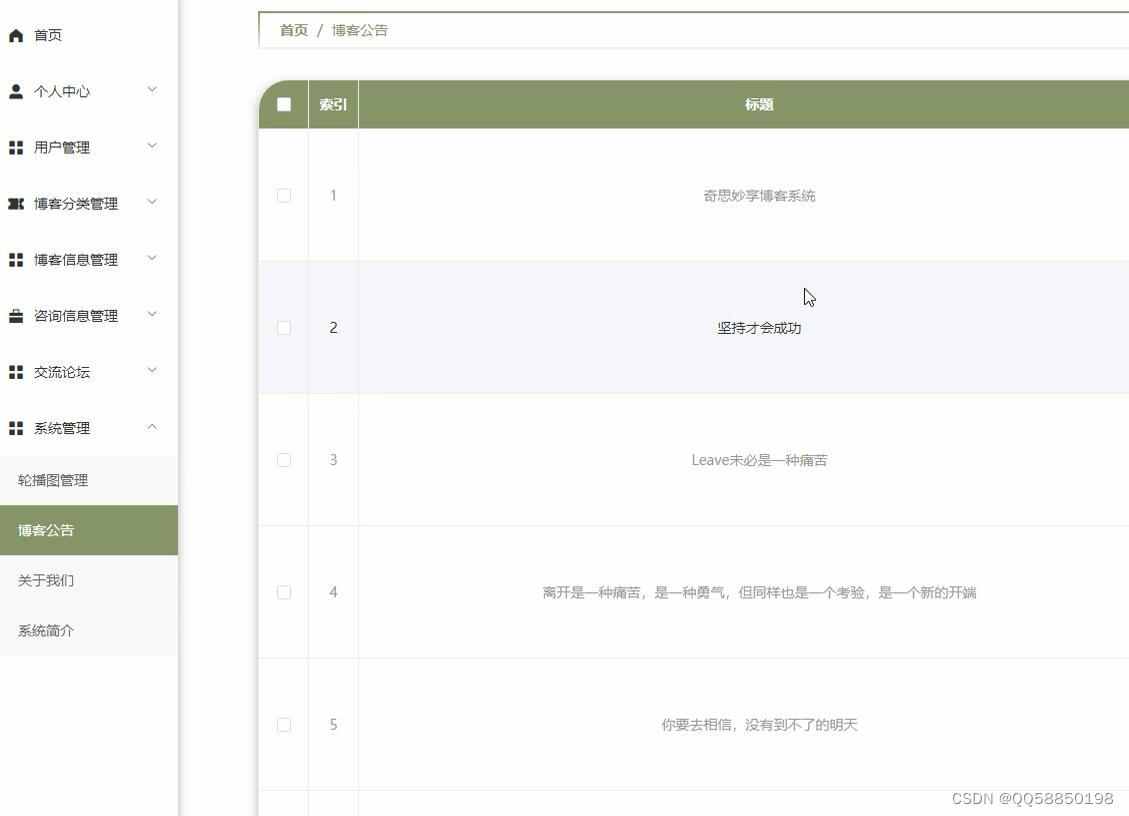This screenshot has width=1129, height=816.
Task: Click the 用户管理 grid icon
Action: click(15, 146)
